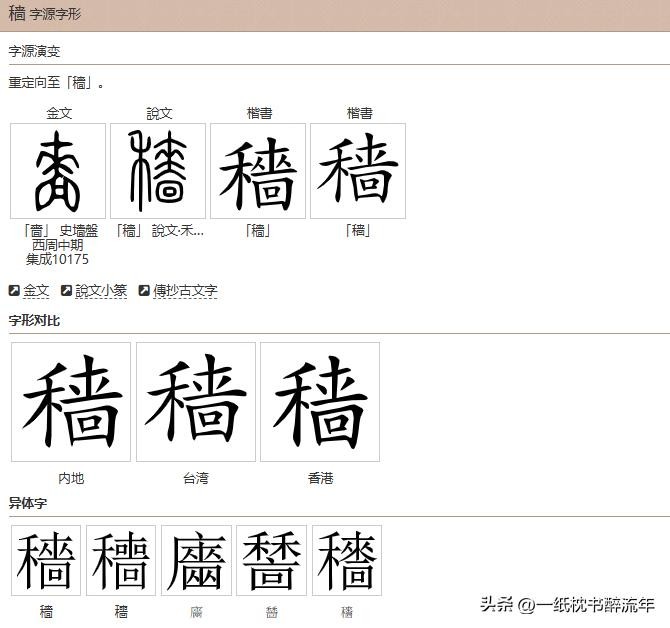Open the 金文 reference link
Screen dimensions: 670x628
click(37, 291)
